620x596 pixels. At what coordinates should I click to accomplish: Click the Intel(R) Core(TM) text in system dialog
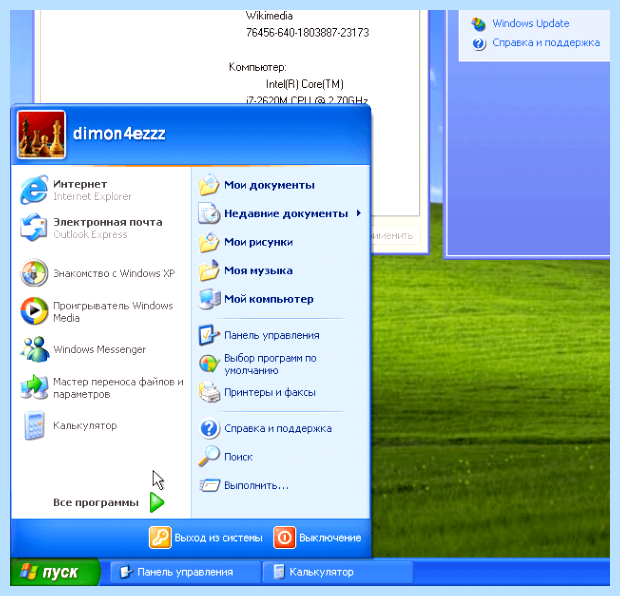click(304, 84)
